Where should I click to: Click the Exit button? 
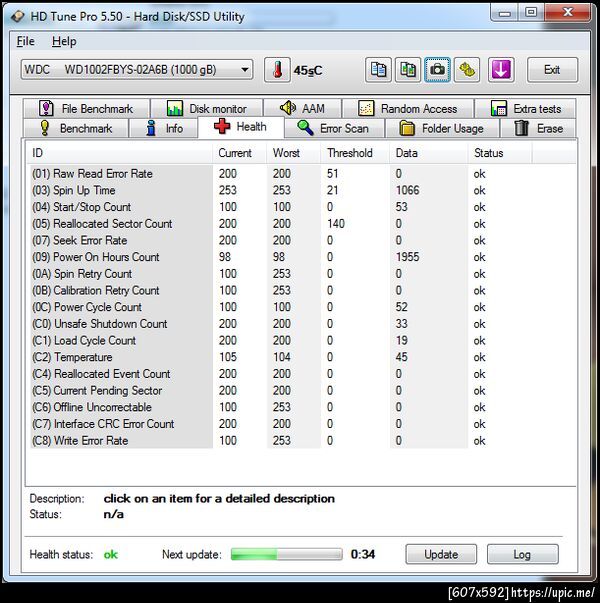click(x=552, y=70)
